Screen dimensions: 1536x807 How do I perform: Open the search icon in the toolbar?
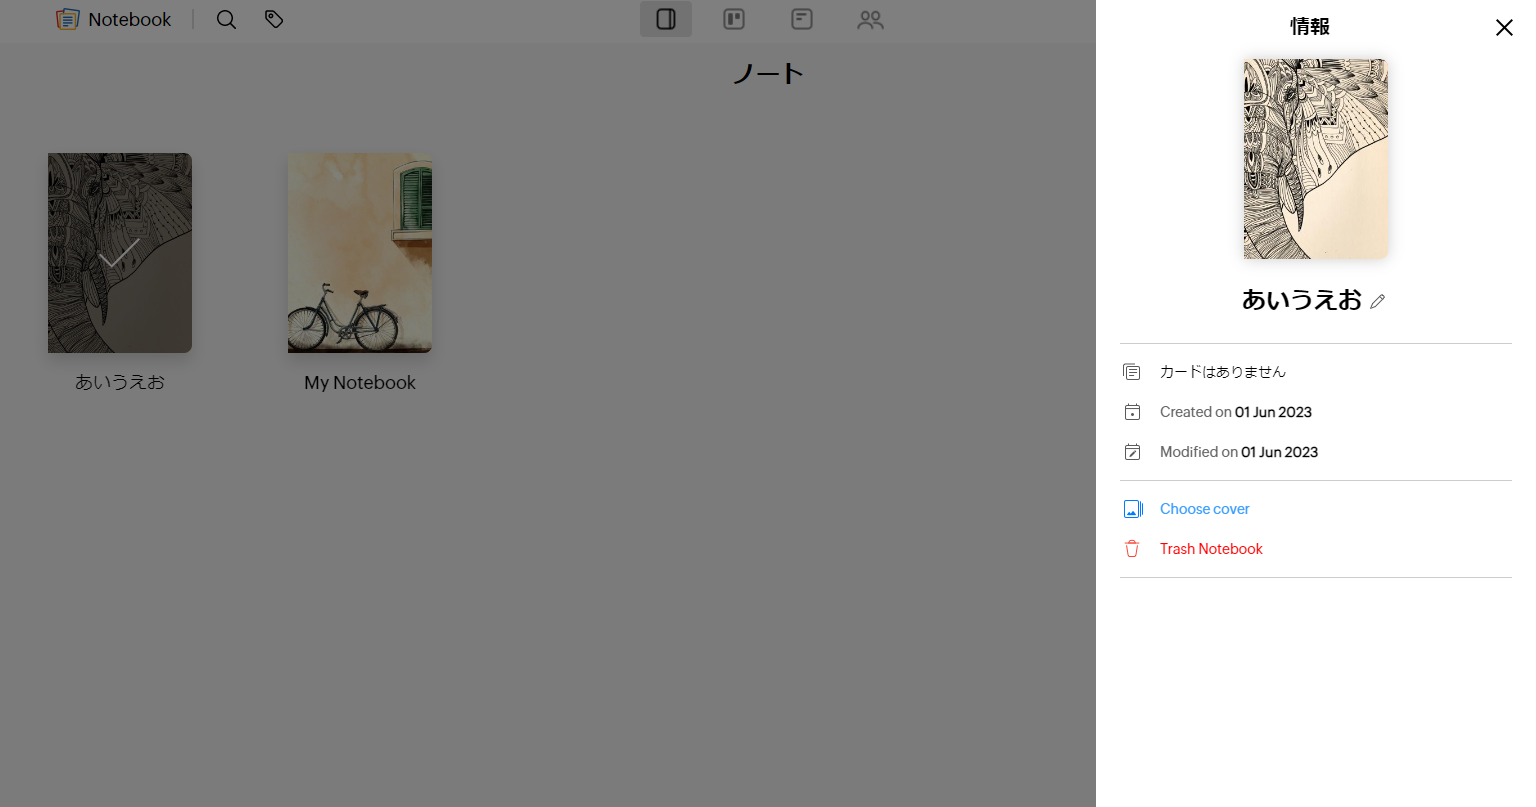pyautogui.click(x=226, y=19)
